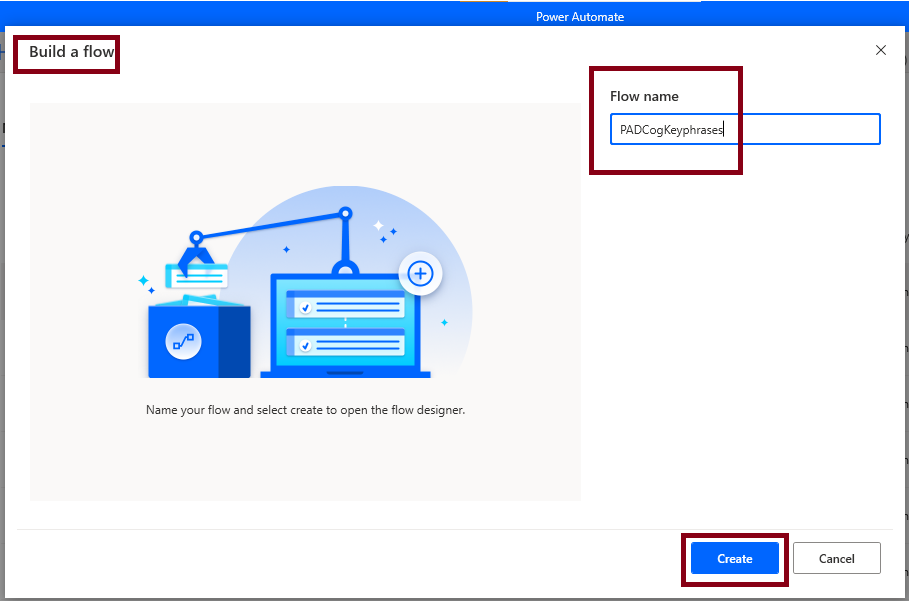Cancel the Build a flow dialog

[x=836, y=559]
